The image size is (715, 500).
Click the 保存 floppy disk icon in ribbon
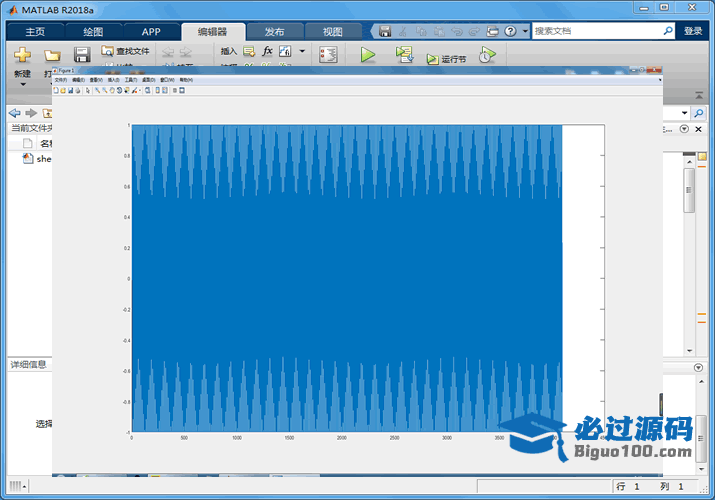point(82,55)
